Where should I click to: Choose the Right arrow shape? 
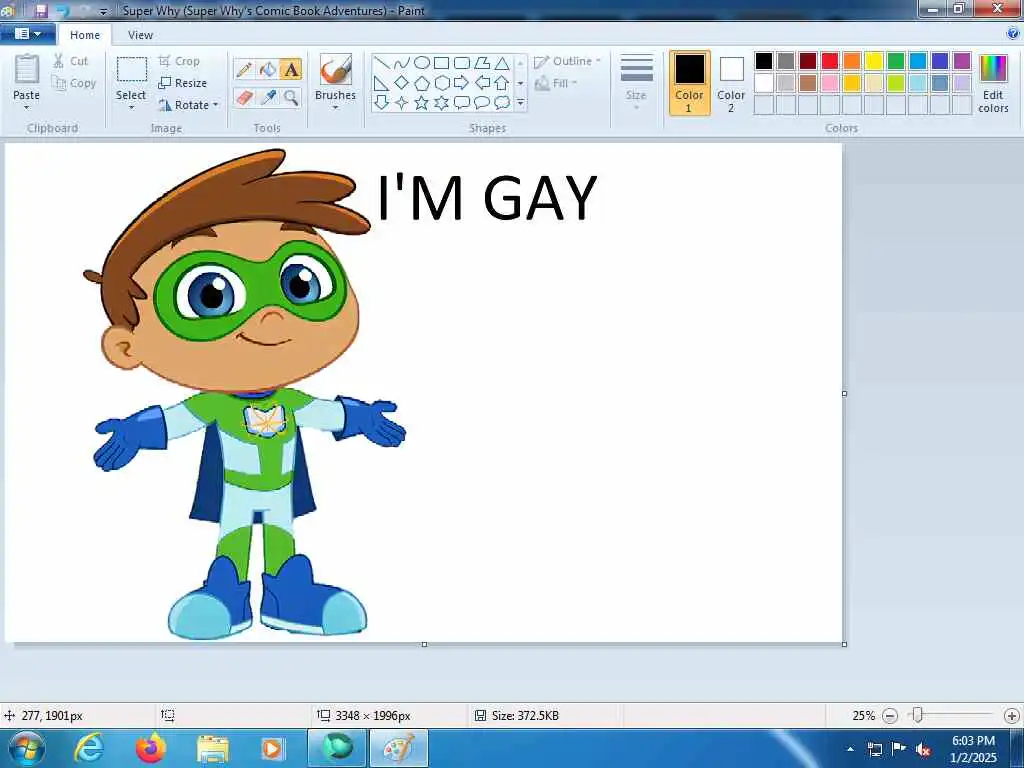[462, 83]
